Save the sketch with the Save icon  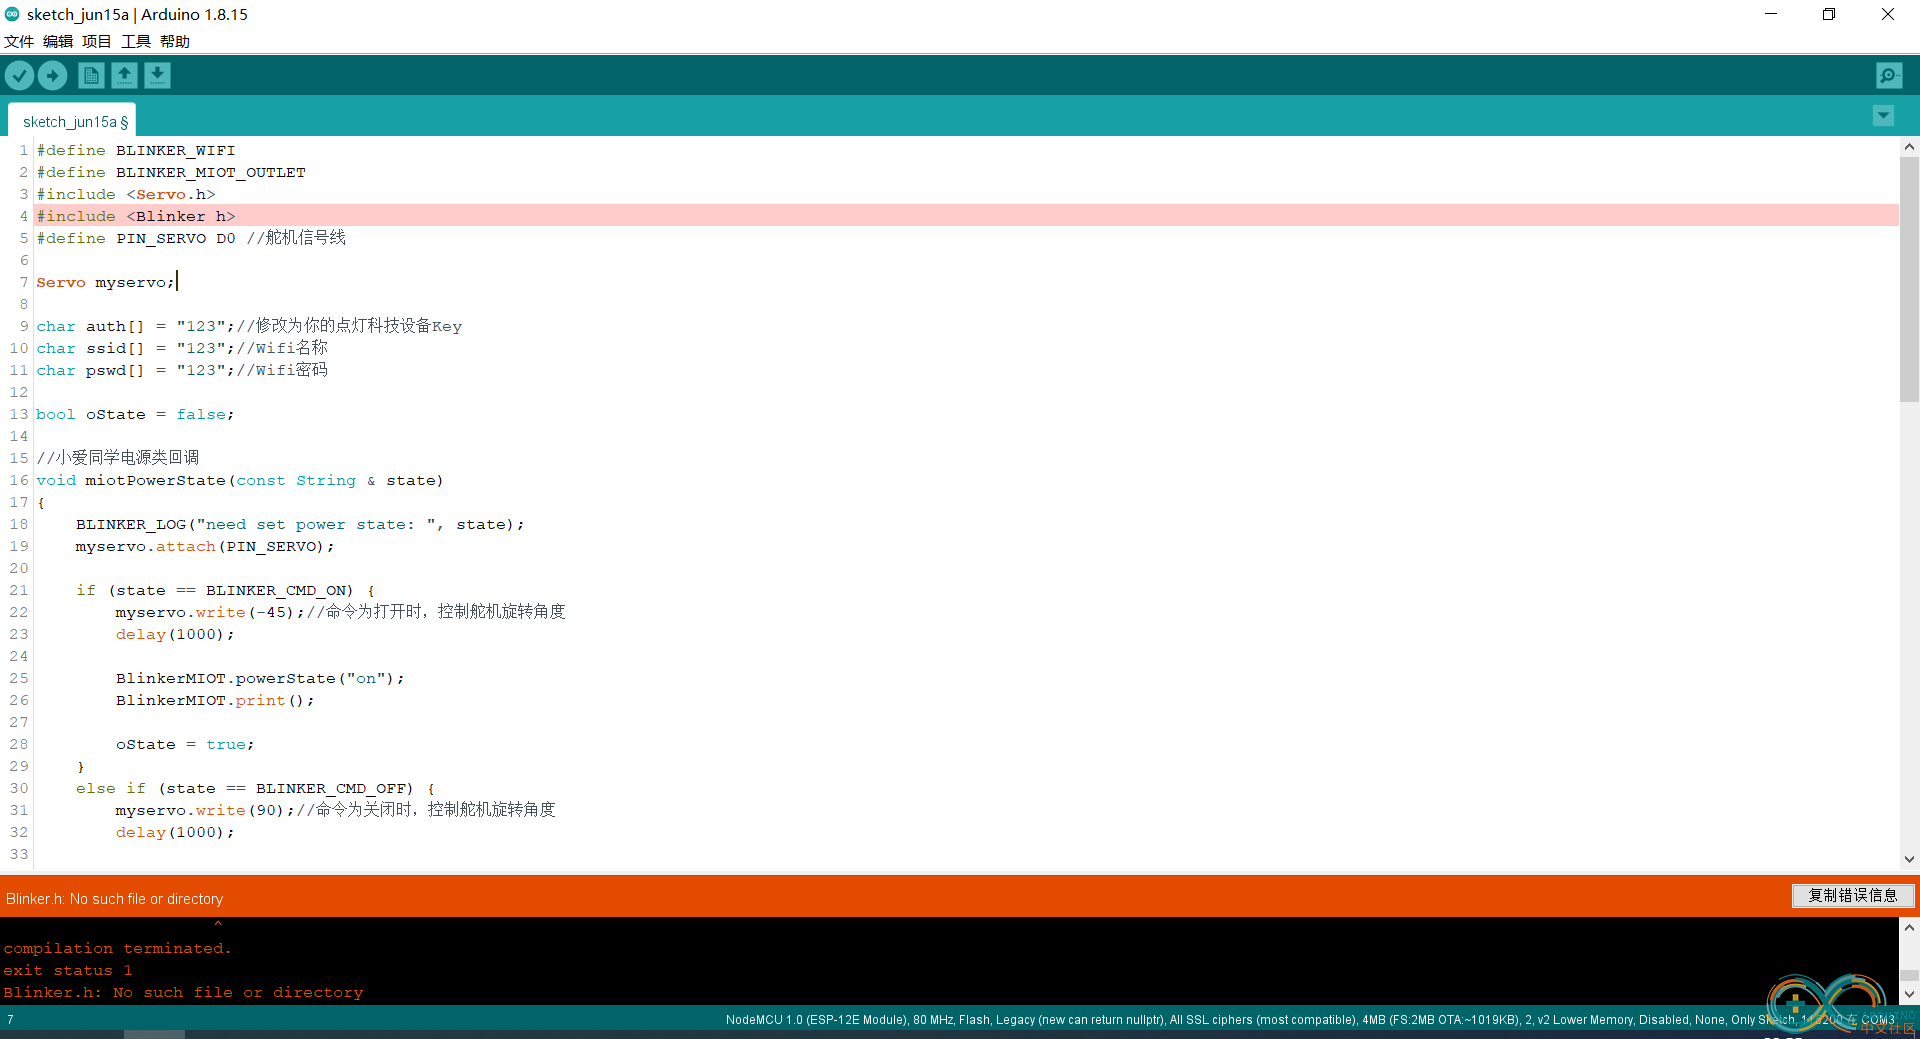tap(157, 75)
